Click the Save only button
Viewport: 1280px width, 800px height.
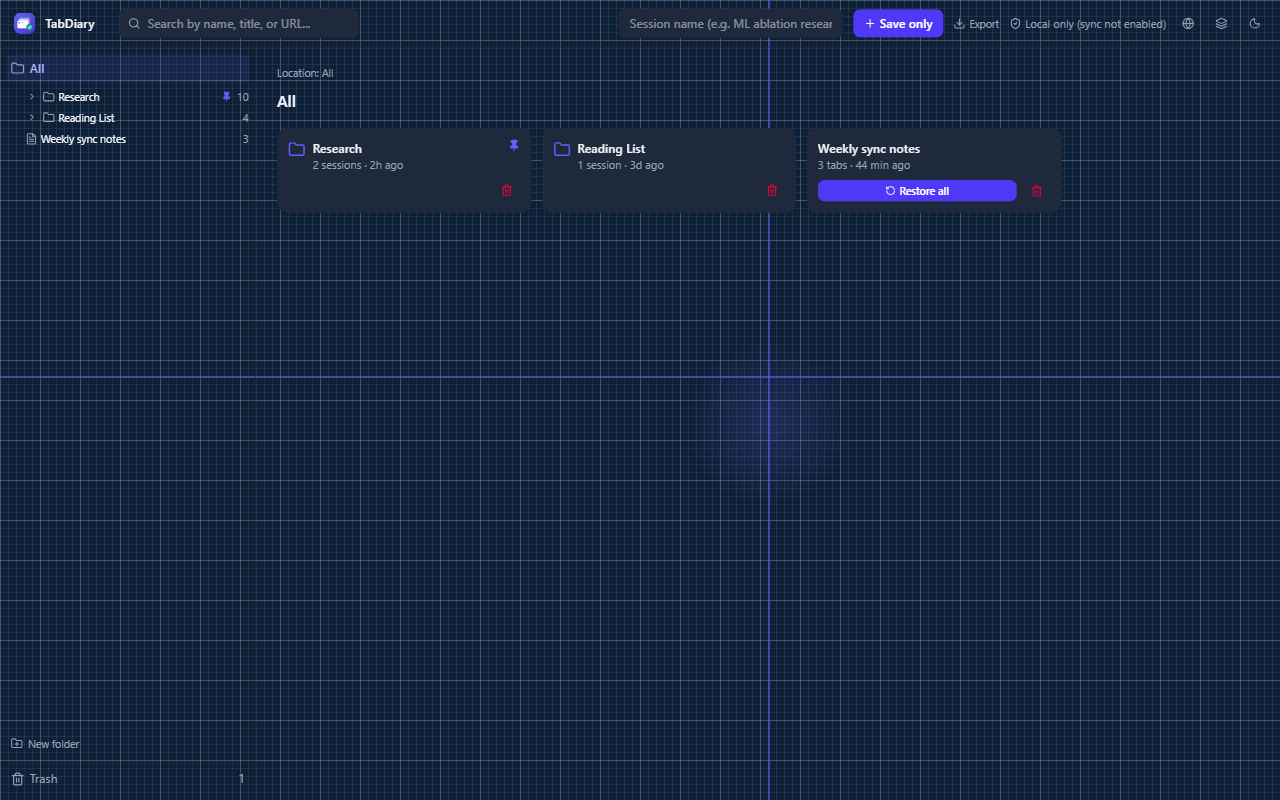coord(898,23)
